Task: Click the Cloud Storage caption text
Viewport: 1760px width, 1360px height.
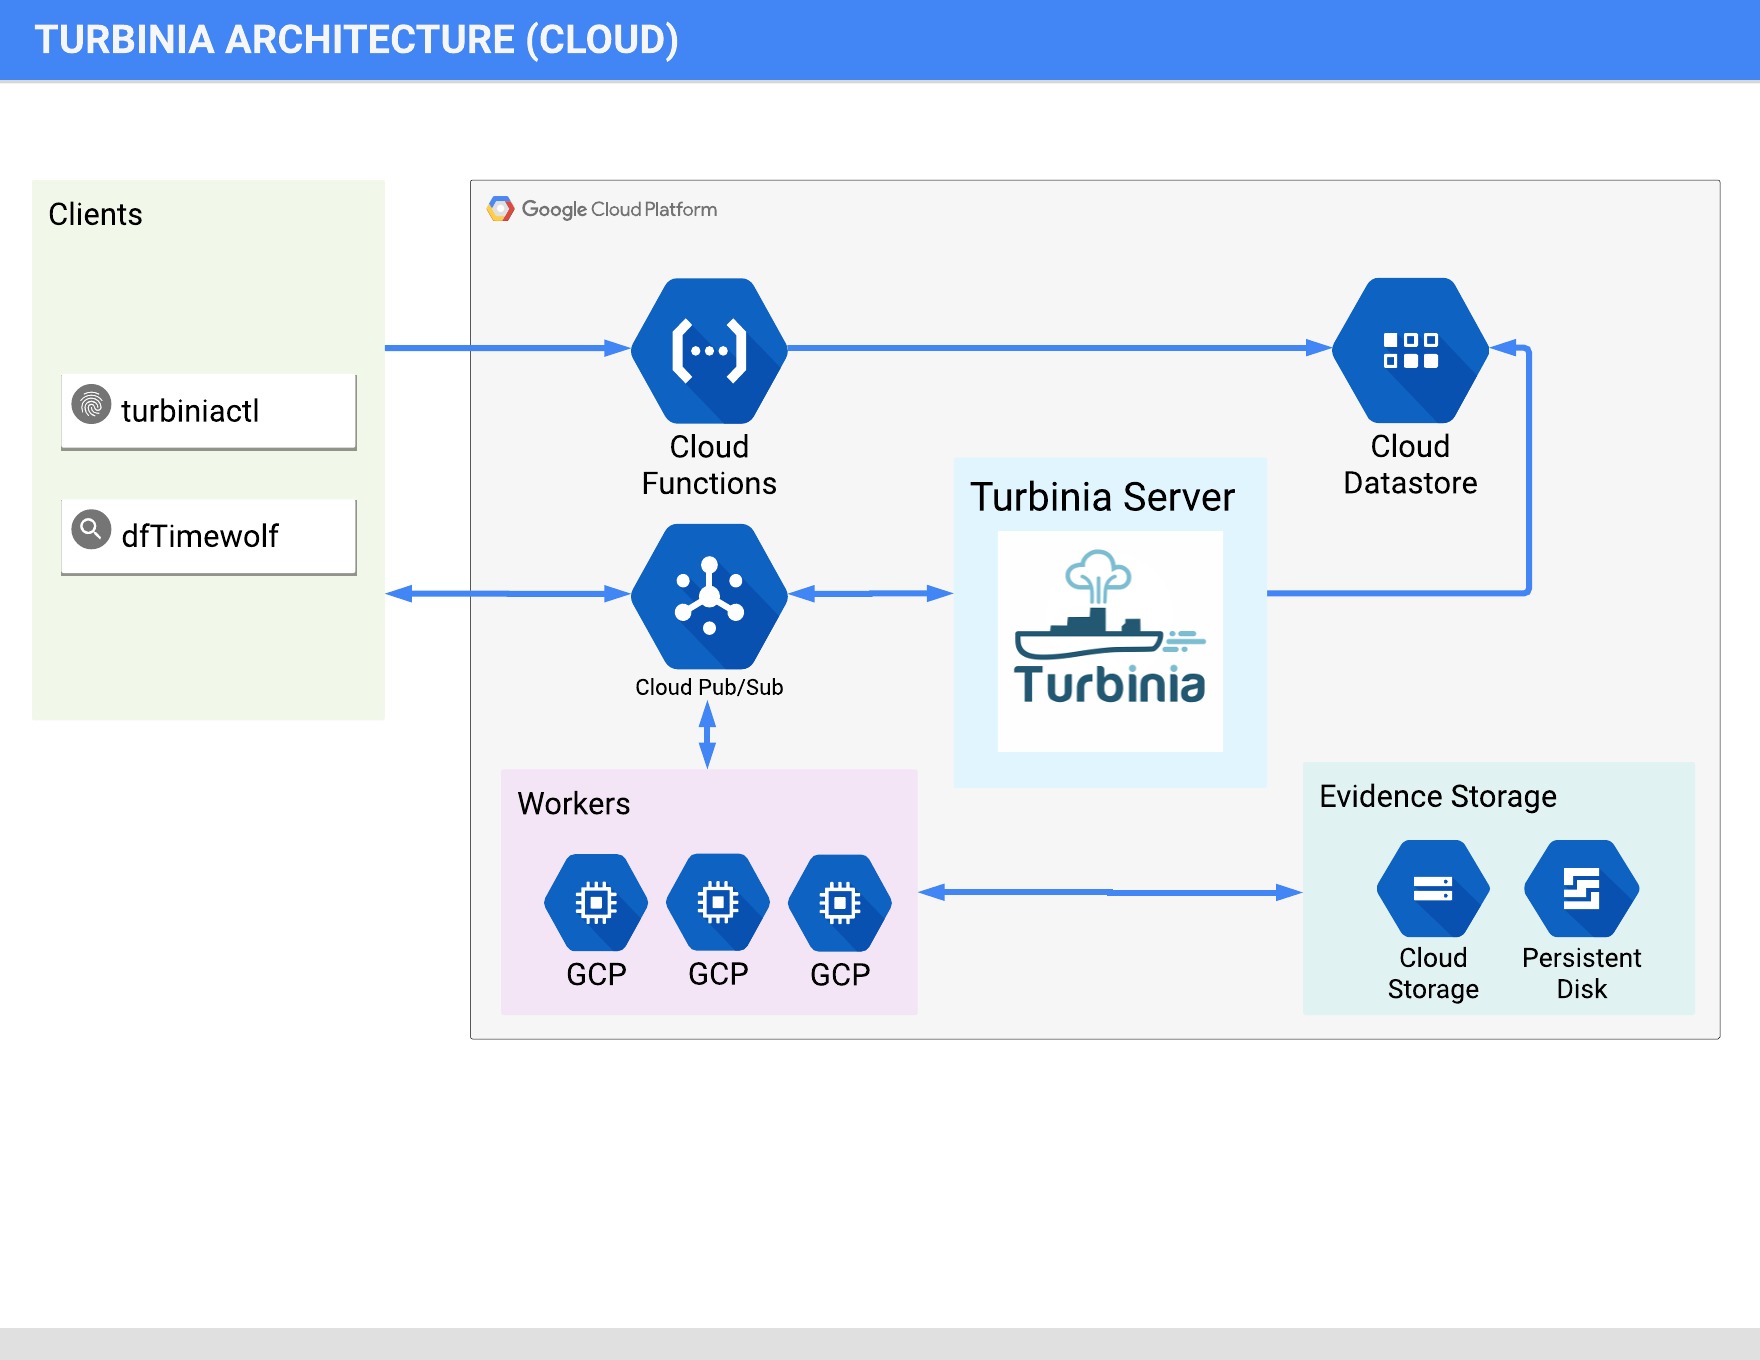Action: 1433,973
